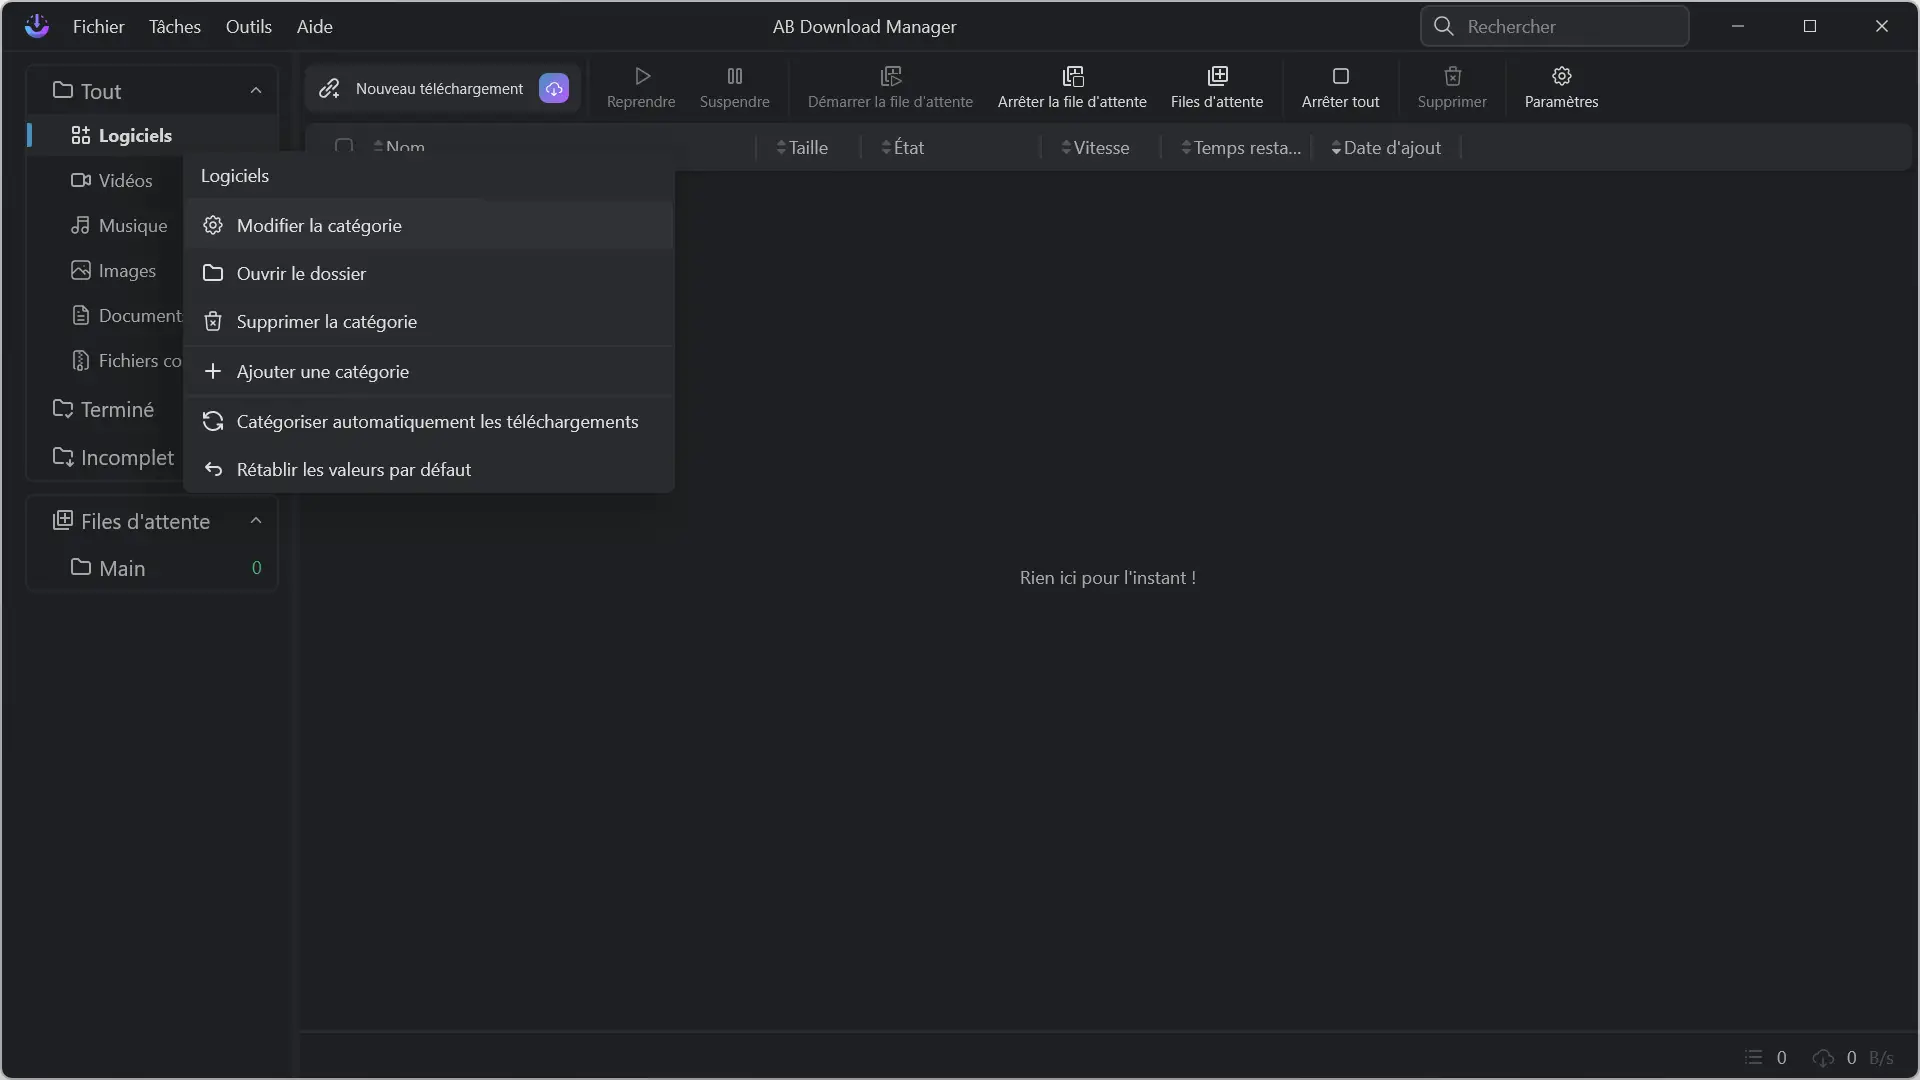Choose Rétablir les valeurs par défaut
Image resolution: width=1920 pixels, height=1080 pixels.
click(429, 470)
